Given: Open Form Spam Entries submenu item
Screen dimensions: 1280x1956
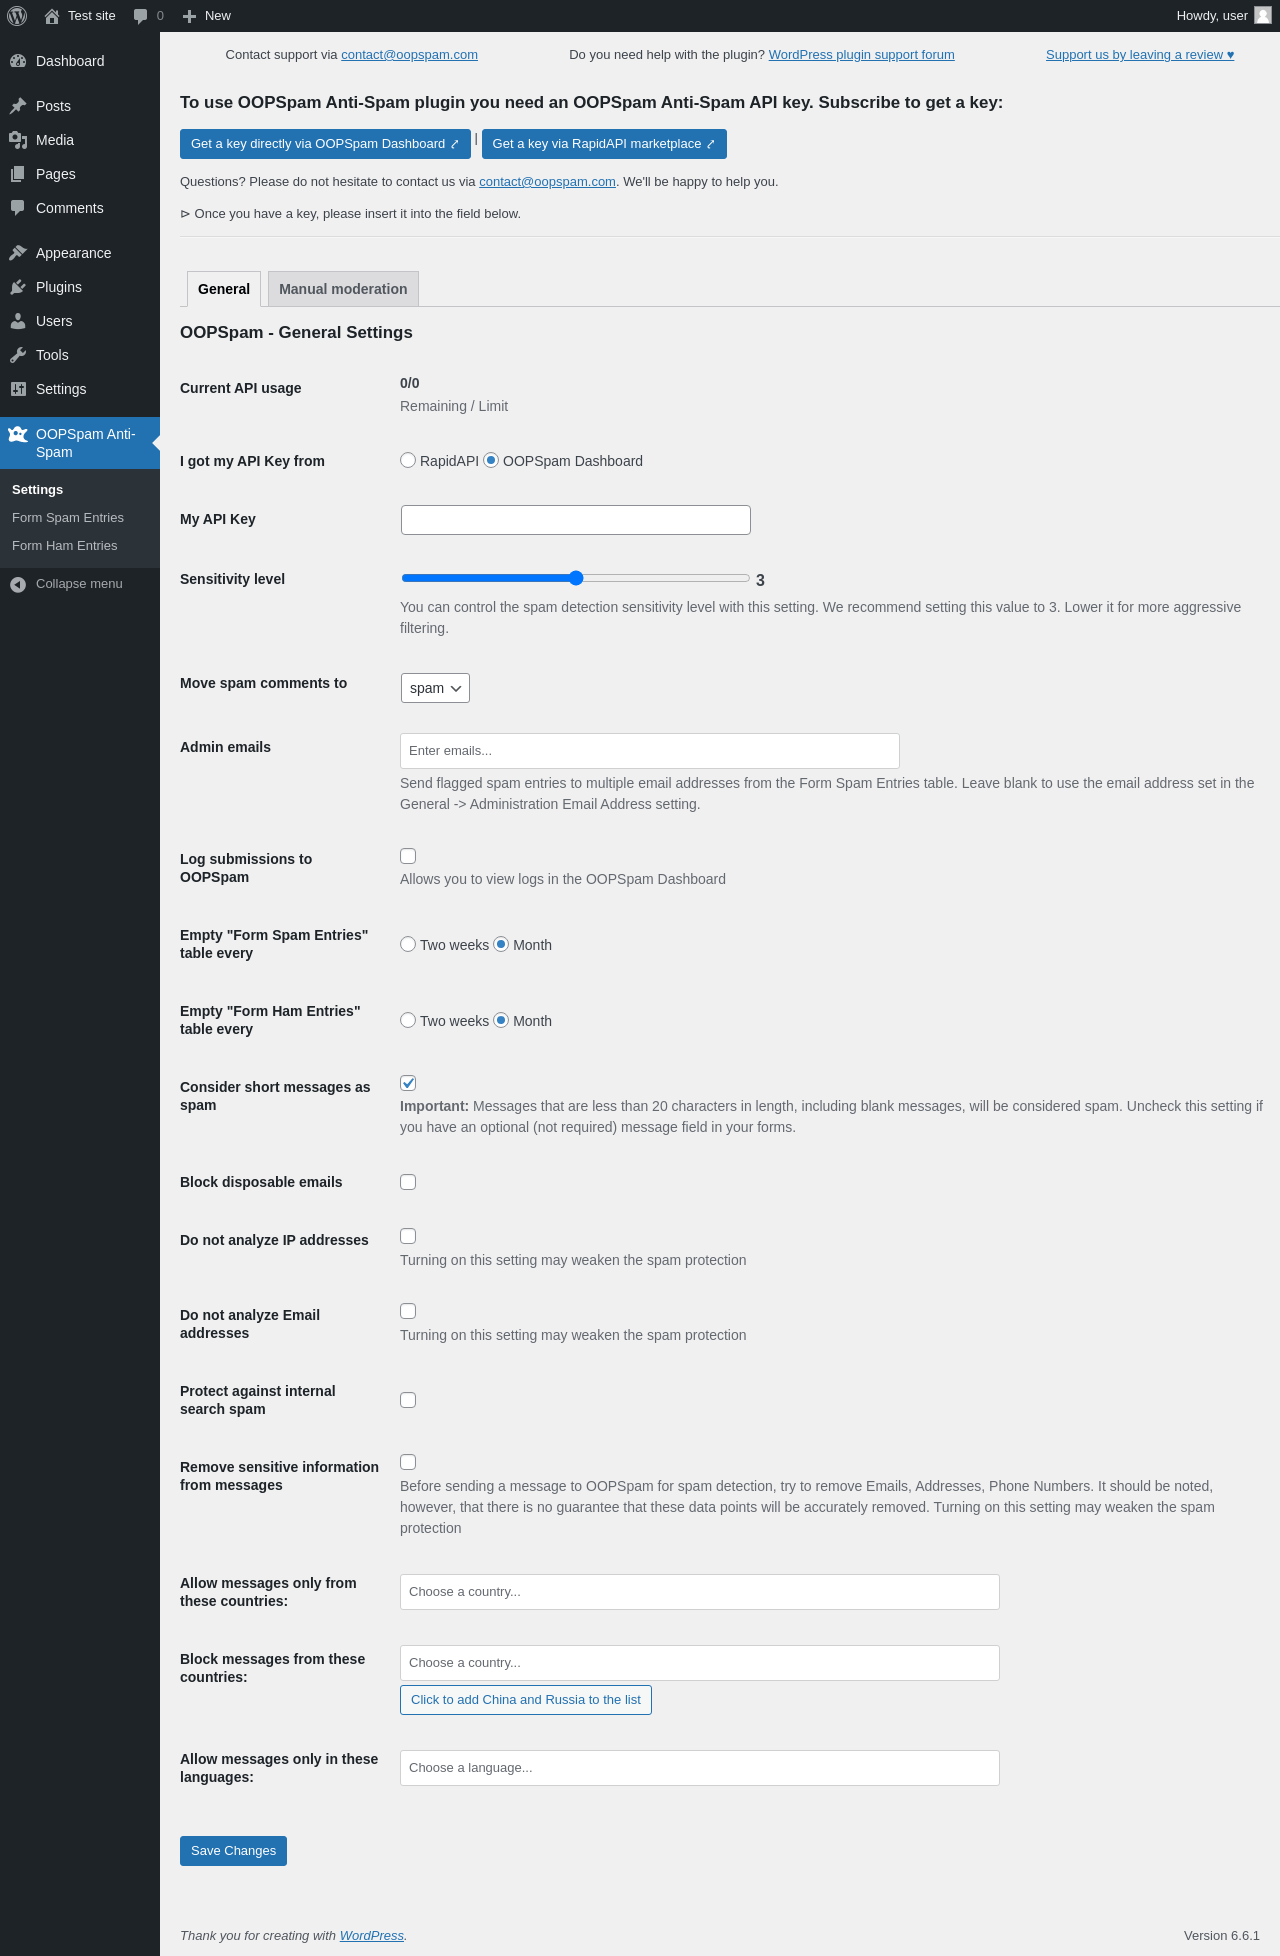Looking at the screenshot, I should pos(68,518).
